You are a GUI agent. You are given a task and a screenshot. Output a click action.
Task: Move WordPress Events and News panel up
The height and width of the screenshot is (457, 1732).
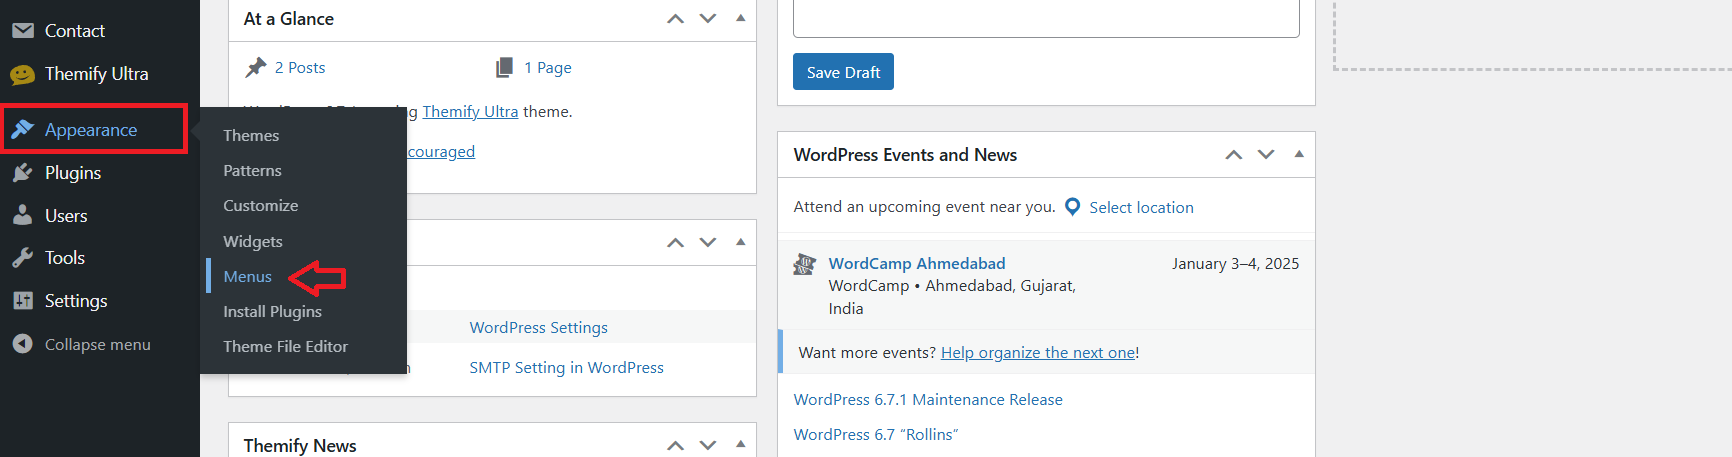pos(1234,154)
